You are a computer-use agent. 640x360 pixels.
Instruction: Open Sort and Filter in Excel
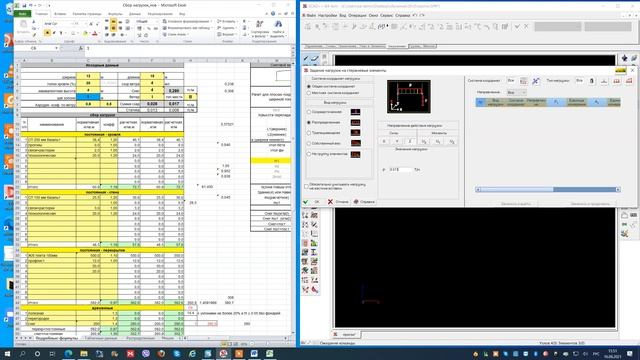coord(260,29)
